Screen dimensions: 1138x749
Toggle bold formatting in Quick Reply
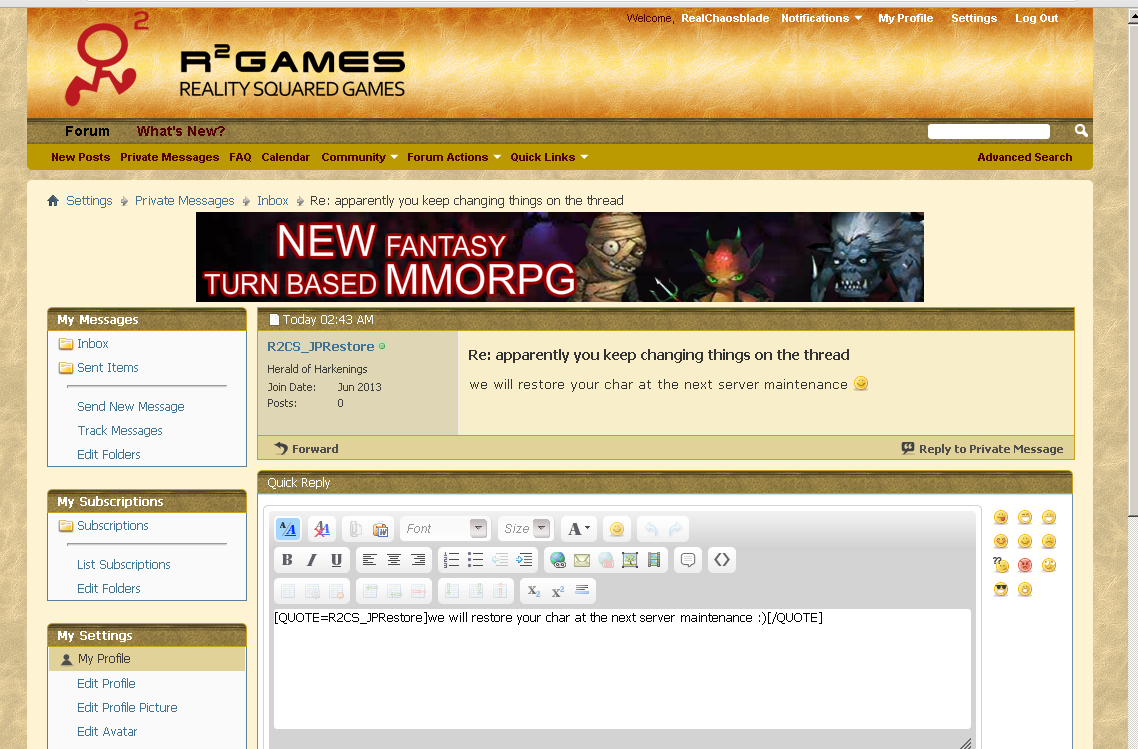point(287,560)
